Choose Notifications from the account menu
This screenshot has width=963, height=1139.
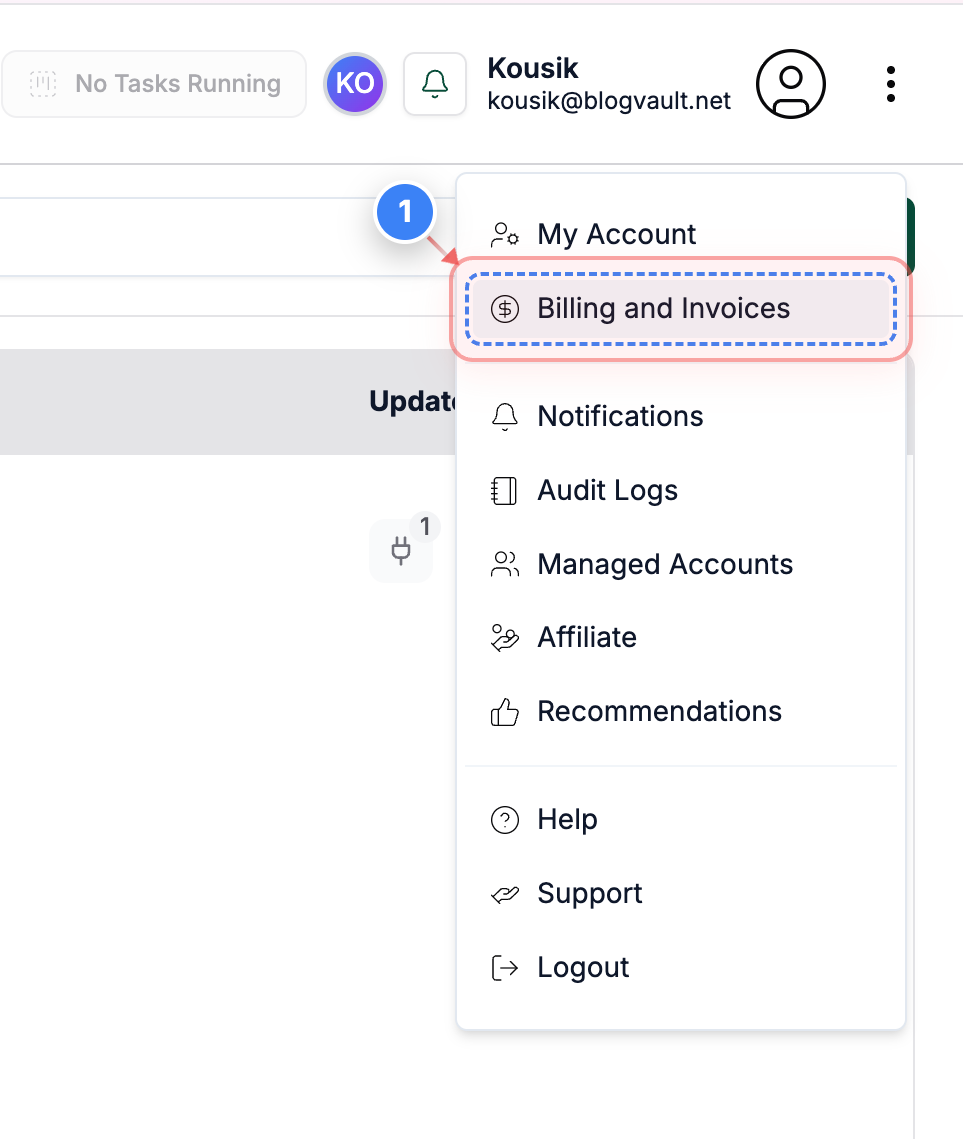click(620, 416)
